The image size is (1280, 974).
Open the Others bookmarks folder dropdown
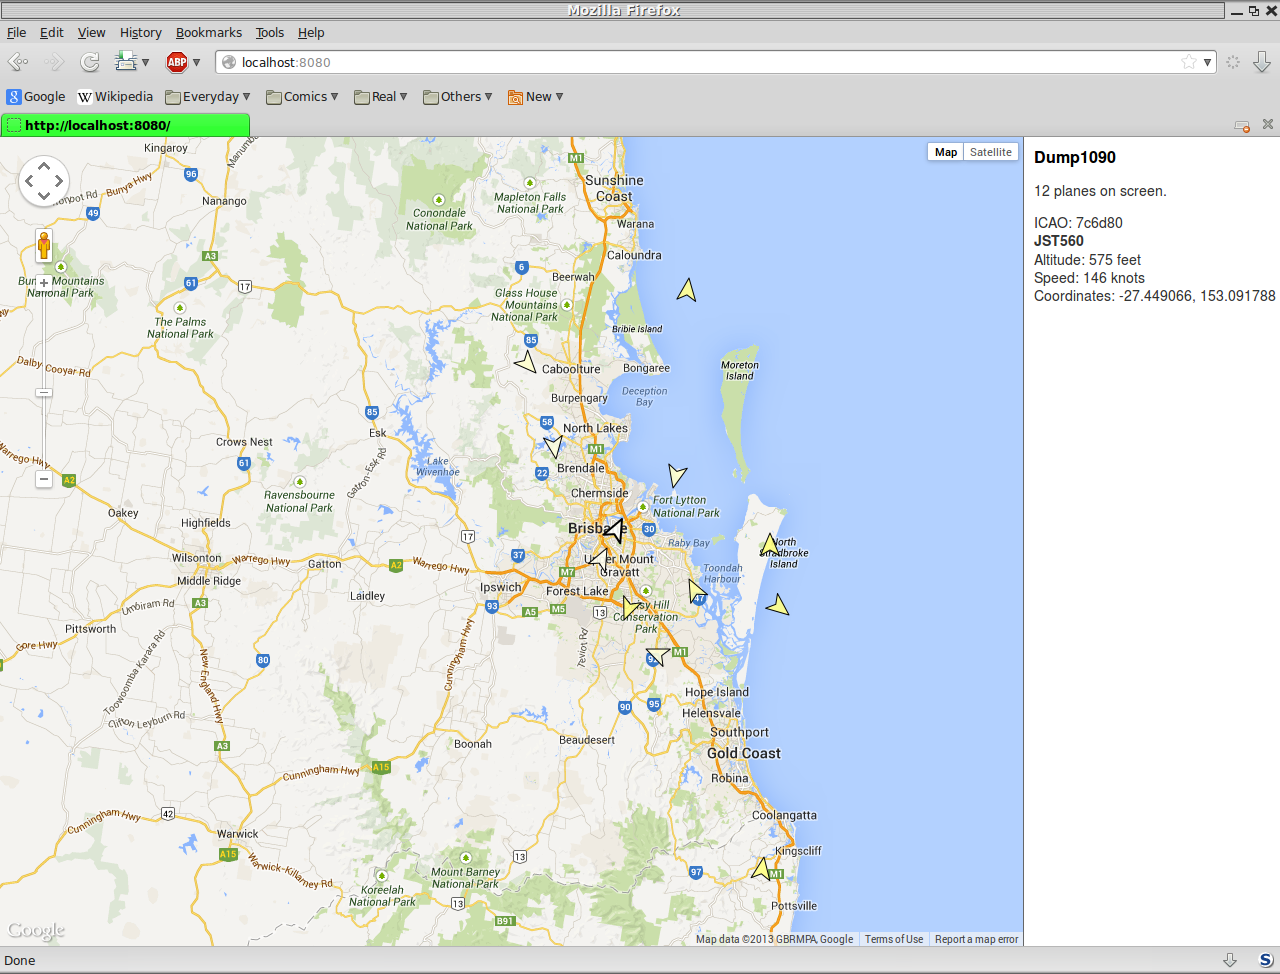pos(458,97)
